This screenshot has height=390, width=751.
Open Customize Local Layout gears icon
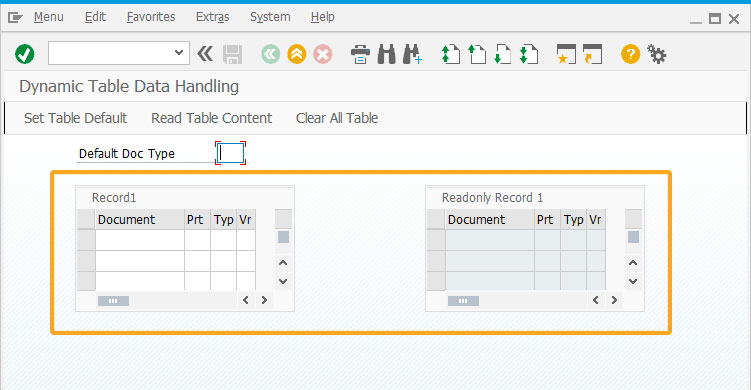tap(657, 54)
